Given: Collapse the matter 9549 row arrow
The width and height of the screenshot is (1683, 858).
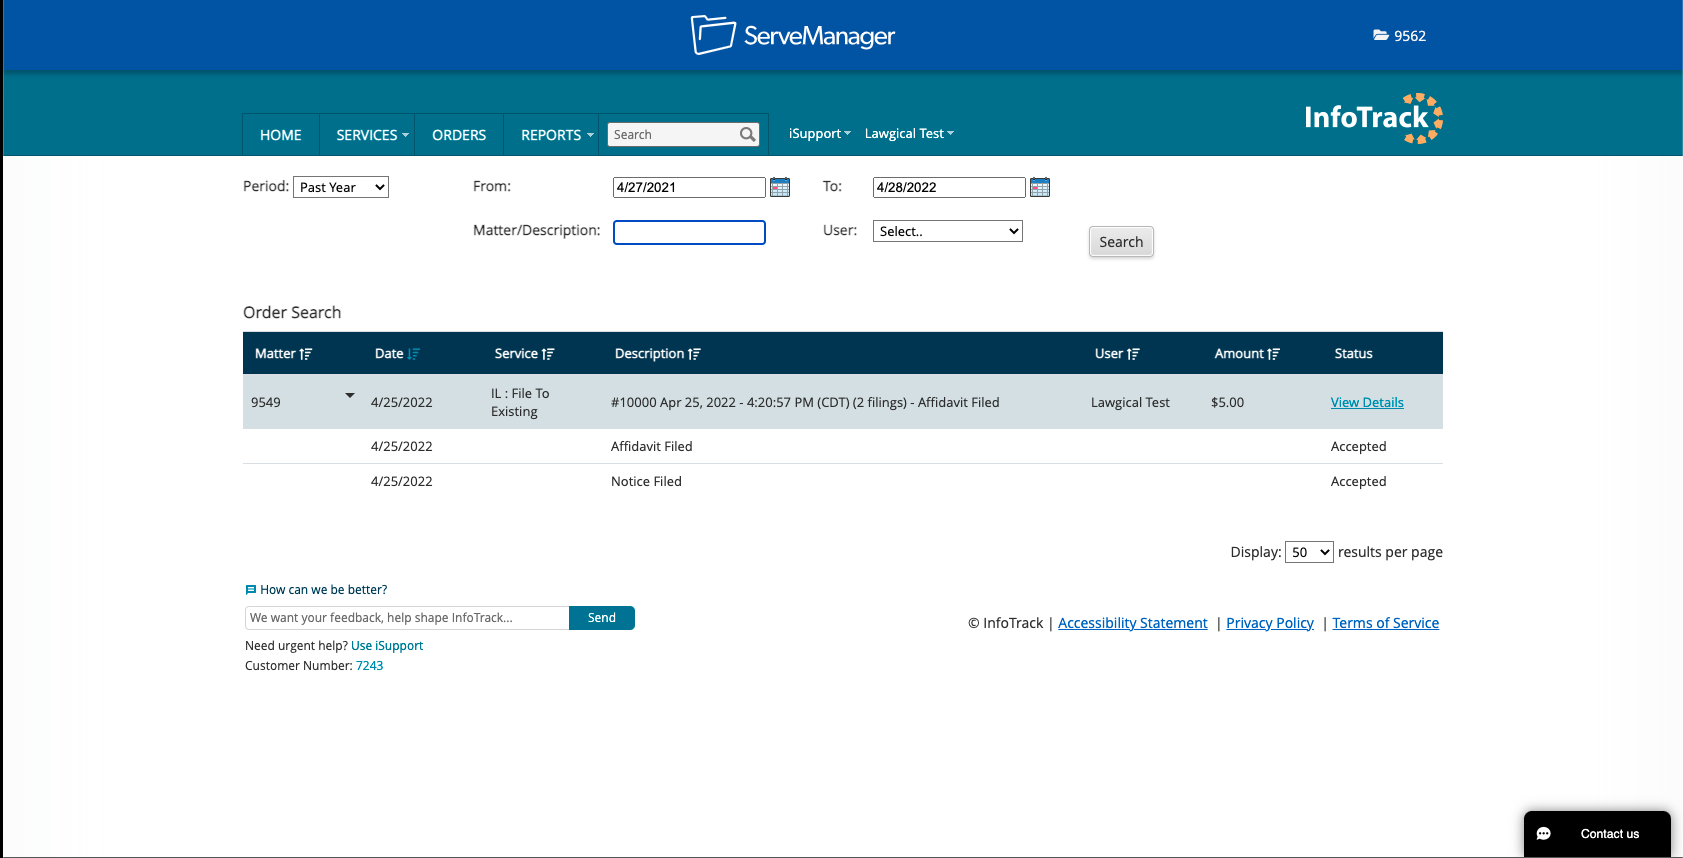Looking at the screenshot, I should (x=350, y=396).
